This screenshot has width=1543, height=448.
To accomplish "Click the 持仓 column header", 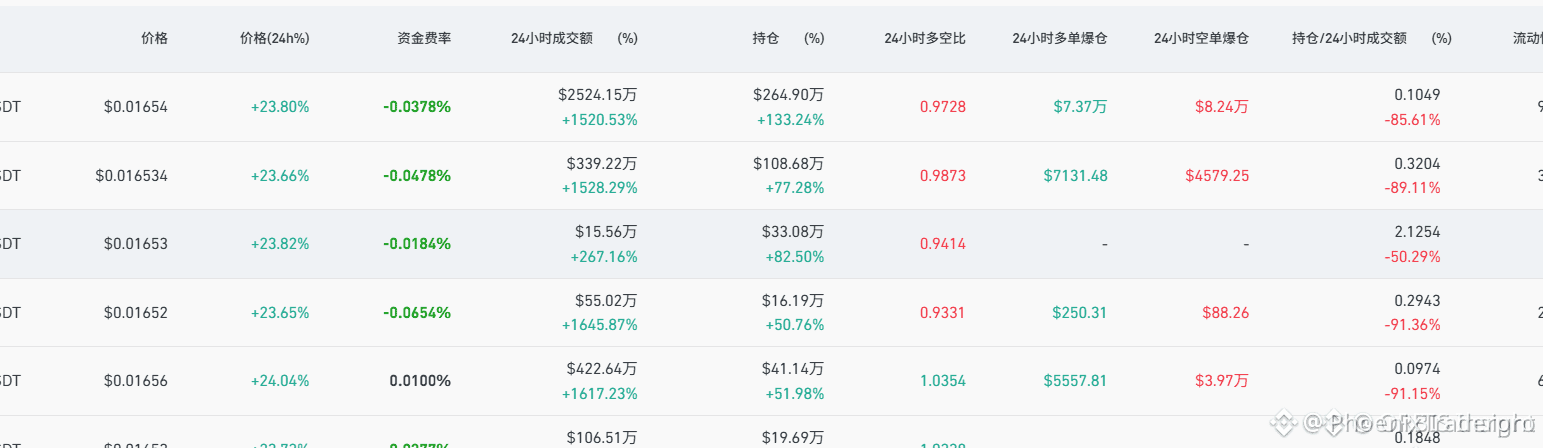I will click(766, 38).
